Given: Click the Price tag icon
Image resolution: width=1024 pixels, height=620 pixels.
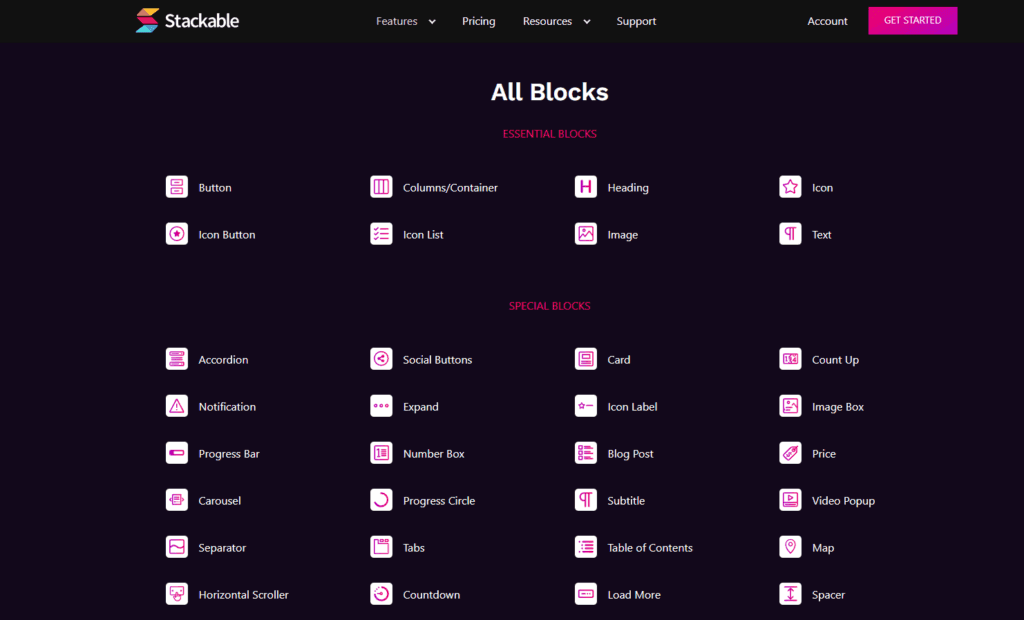Looking at the screenshot, I should point(790,453).
